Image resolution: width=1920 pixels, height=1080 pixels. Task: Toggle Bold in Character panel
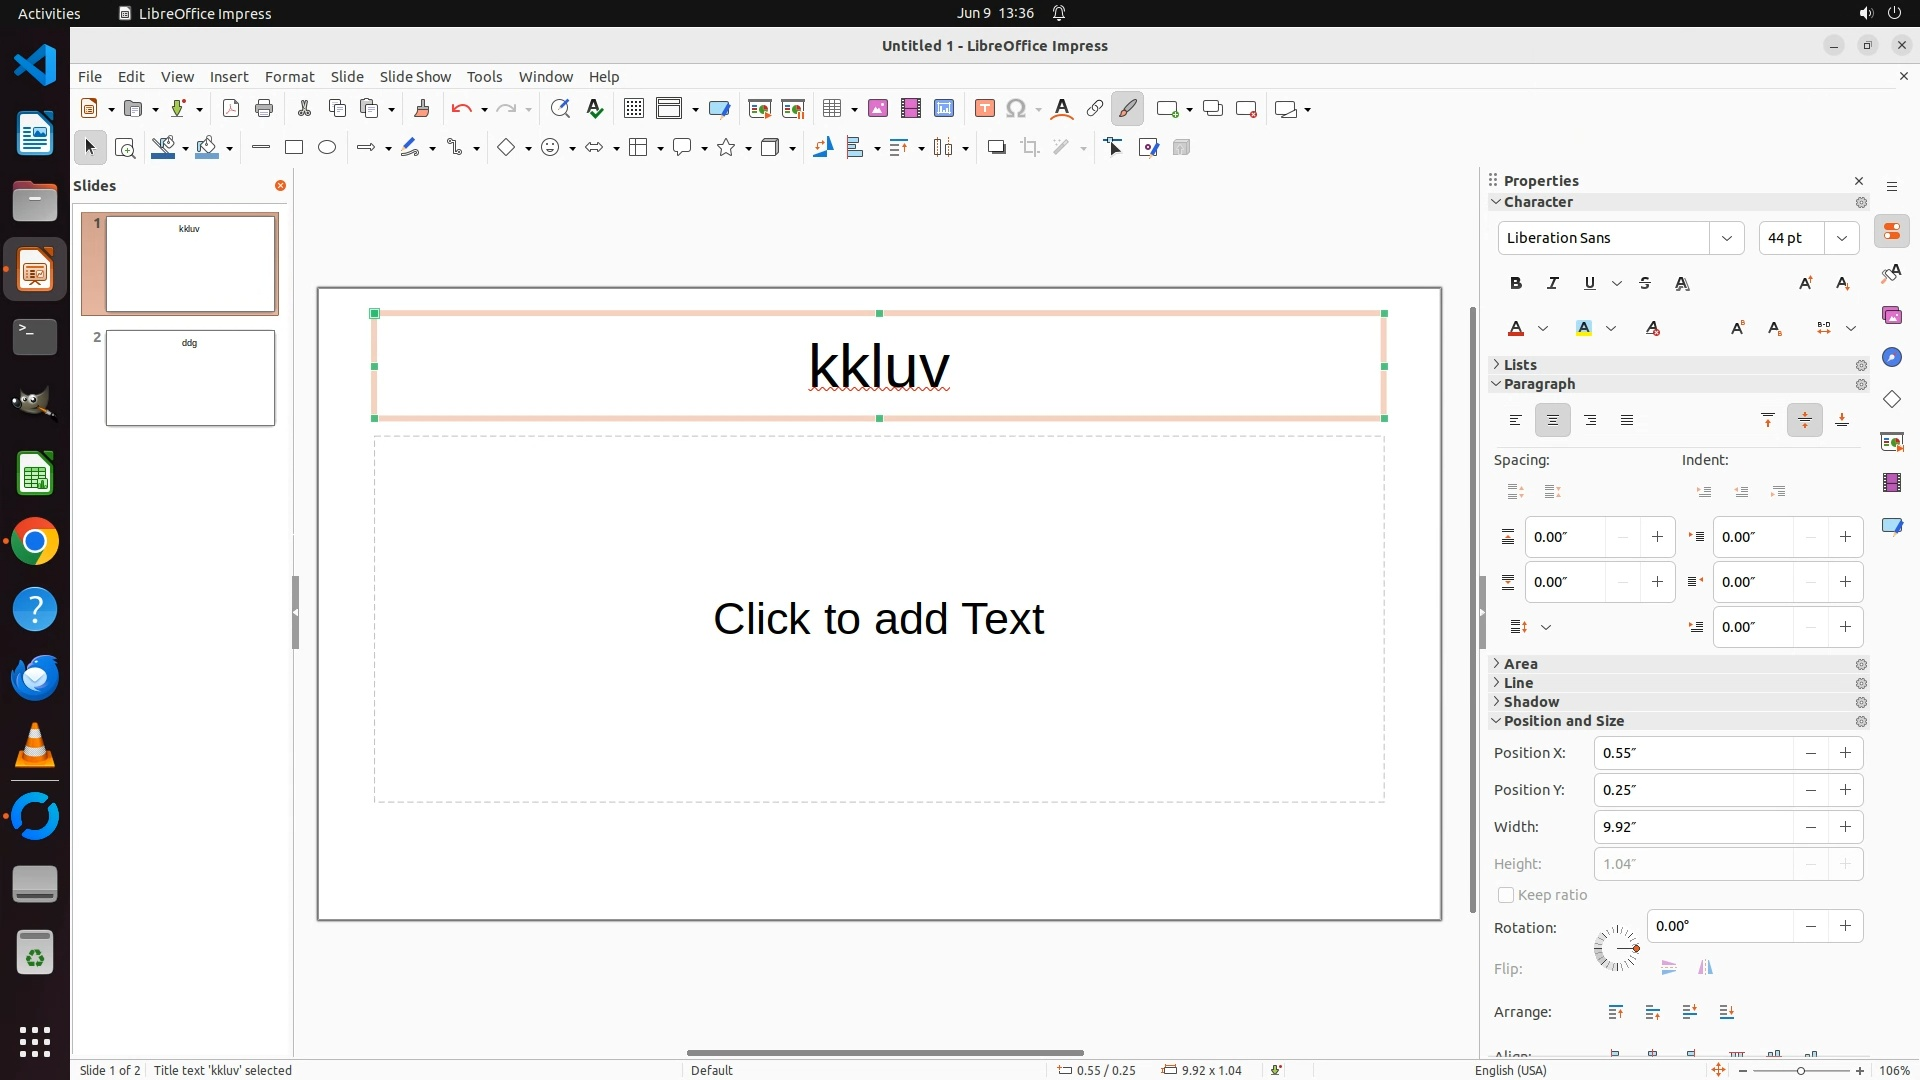(1516, 284)
